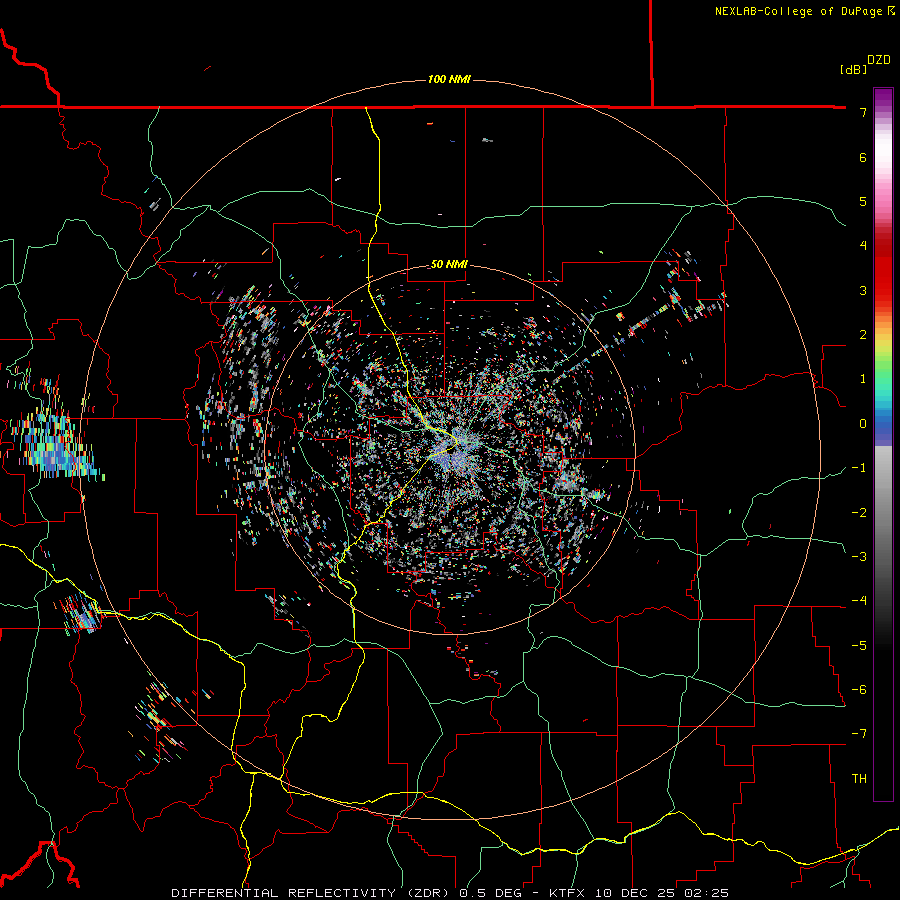Click the -2 value on color scale
The width and height of the screenshot is (900, 900).
click(859, 513)
